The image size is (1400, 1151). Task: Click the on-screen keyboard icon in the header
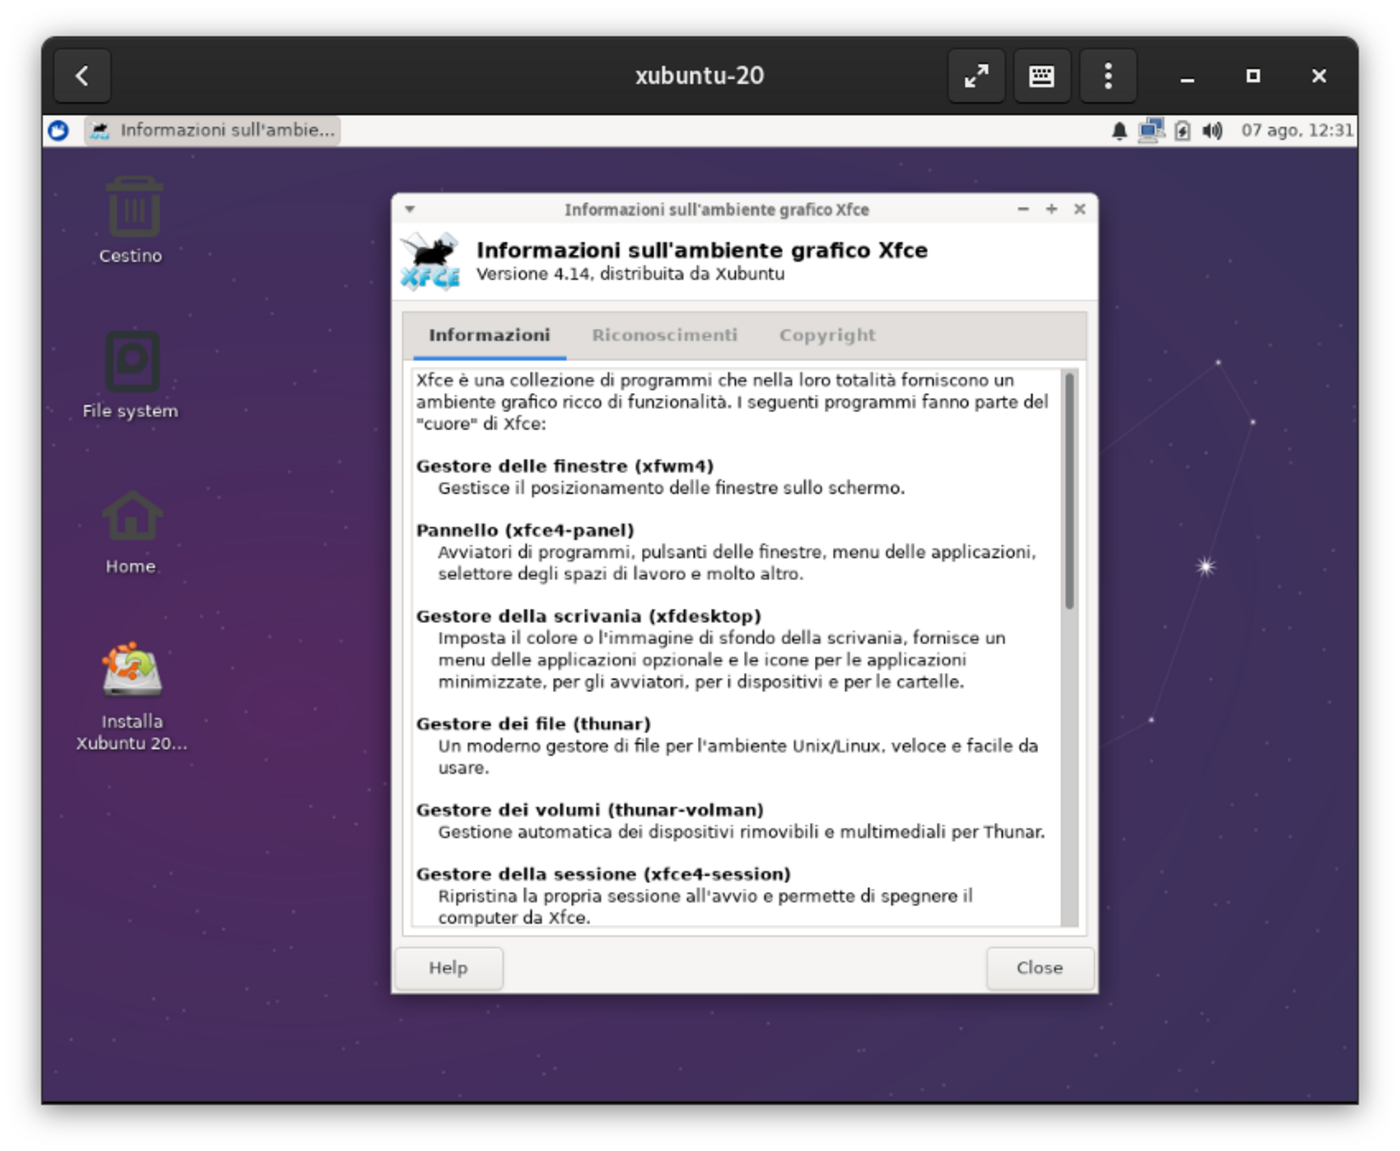[x=1042, y=76]
